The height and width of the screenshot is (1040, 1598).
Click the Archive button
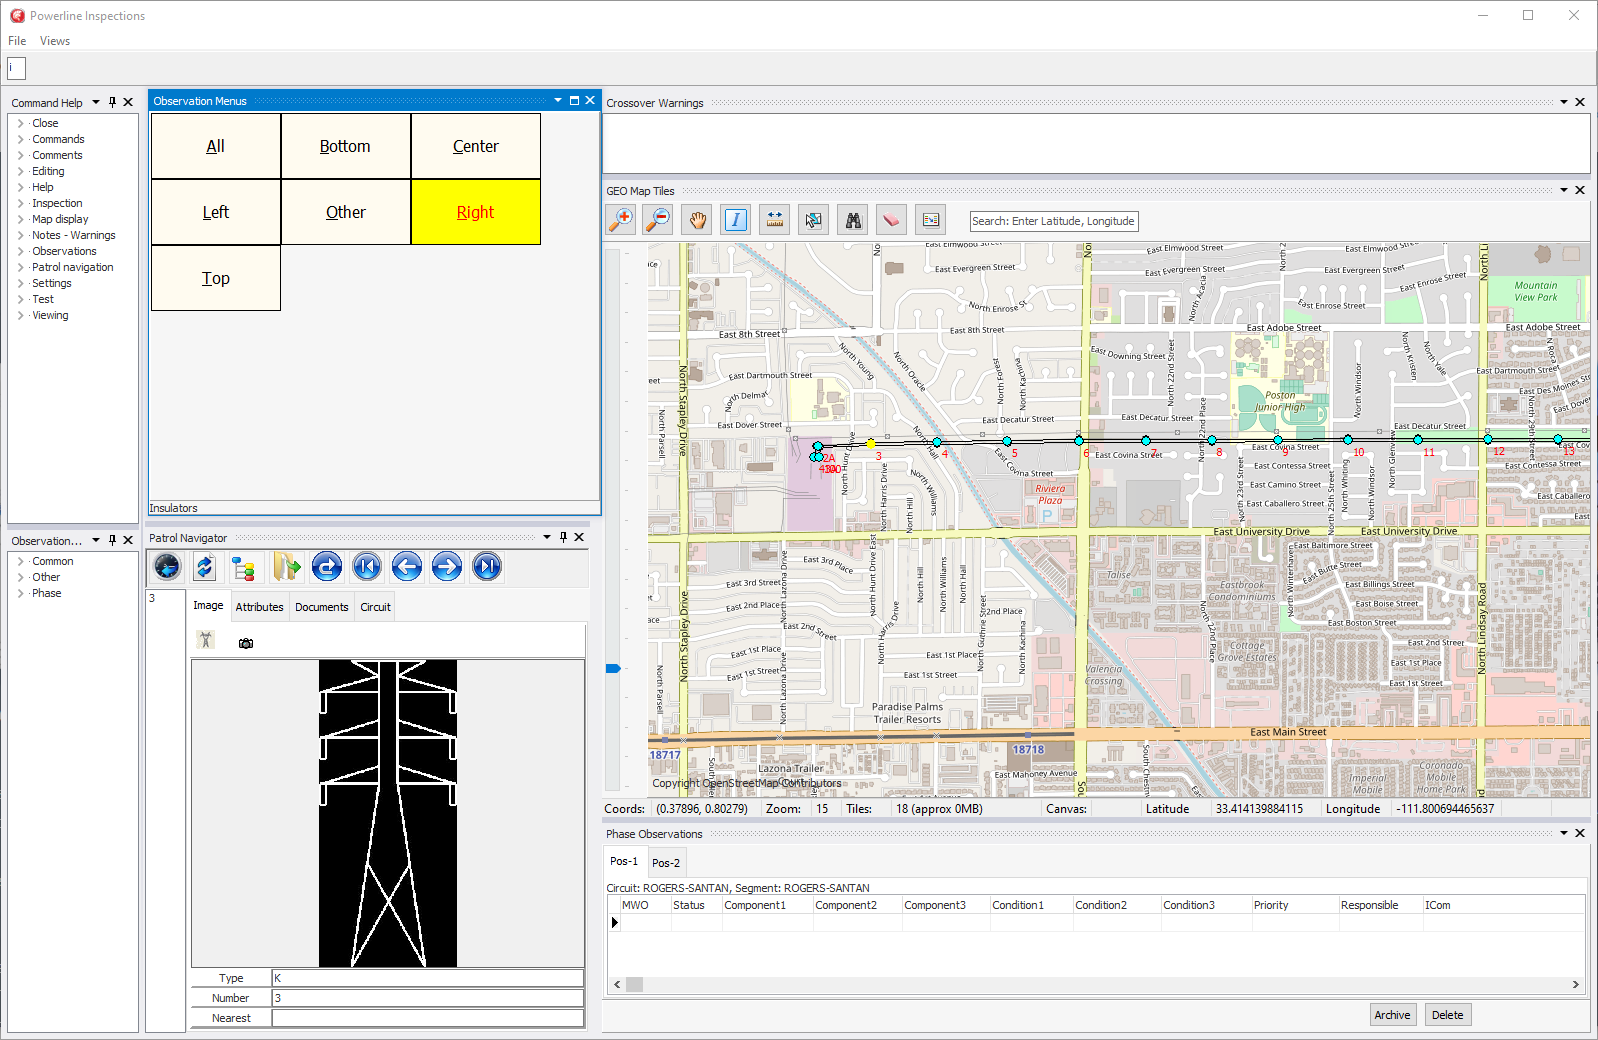coord(1392,1015)
